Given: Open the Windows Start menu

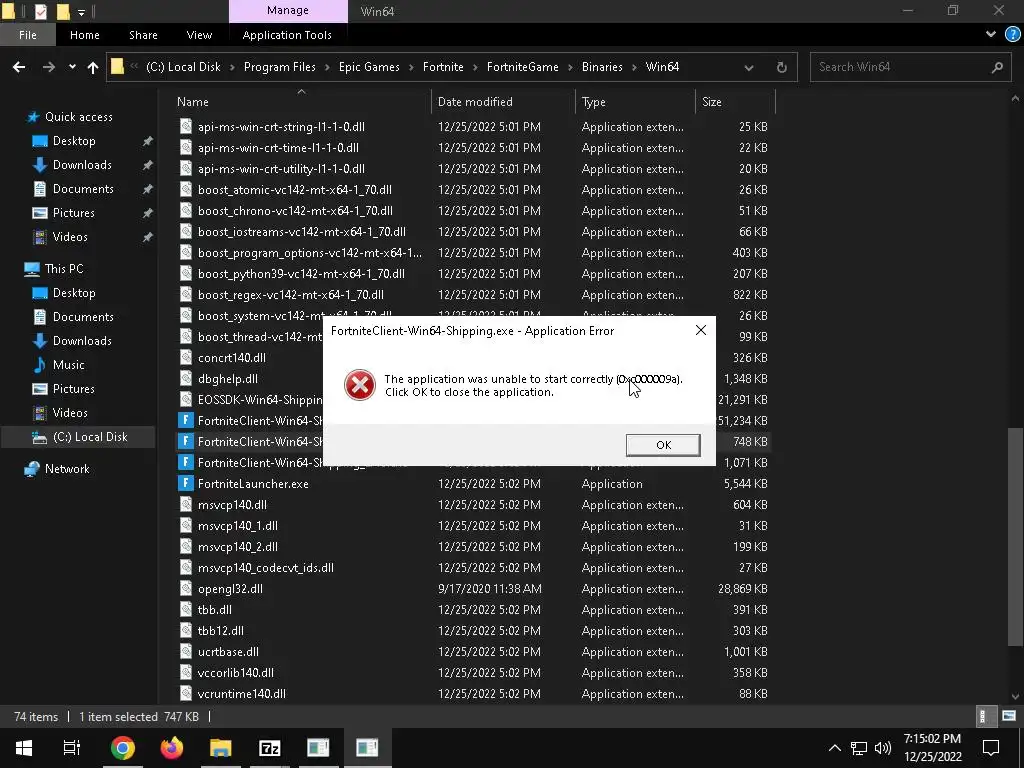Looking at the screenshot, I should click(x=24, y=748).
